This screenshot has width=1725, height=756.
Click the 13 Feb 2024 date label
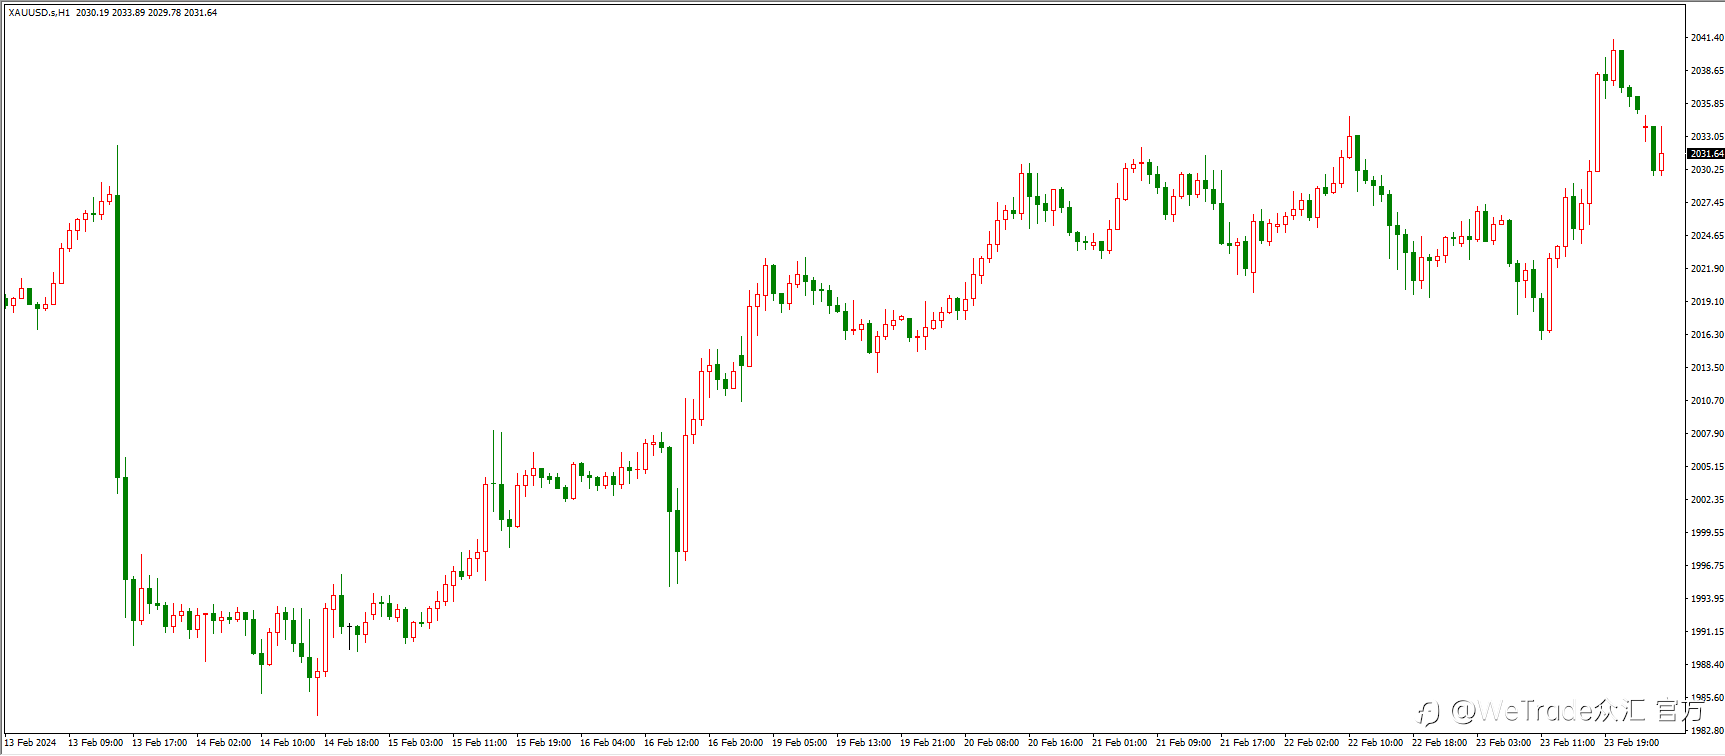click(30, 743)
